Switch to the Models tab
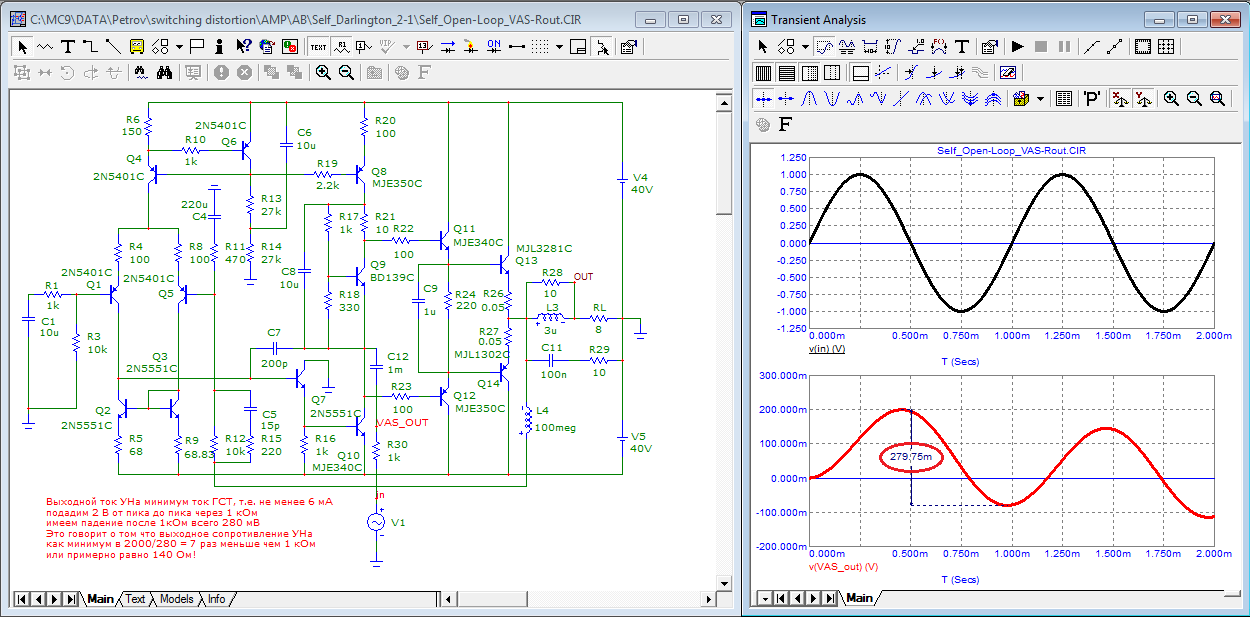 point(177,599)
